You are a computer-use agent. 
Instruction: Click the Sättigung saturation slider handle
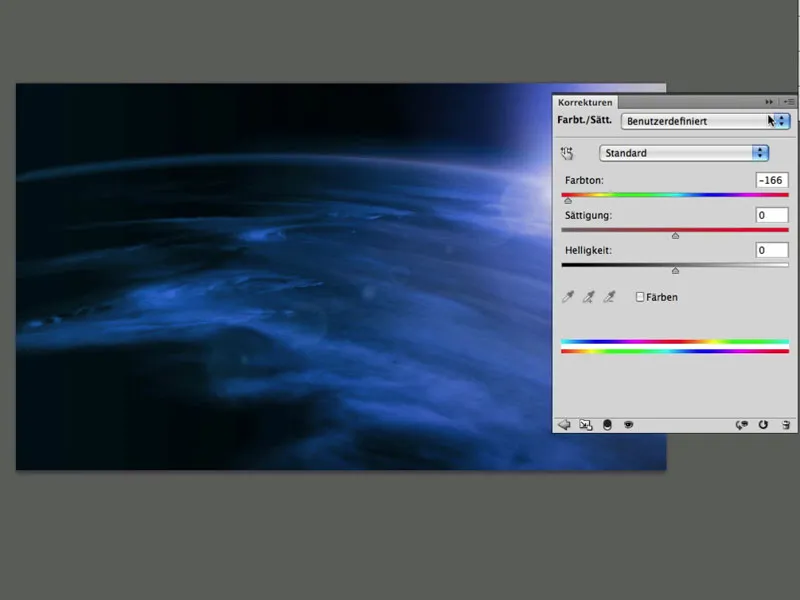tap(676, 236)
